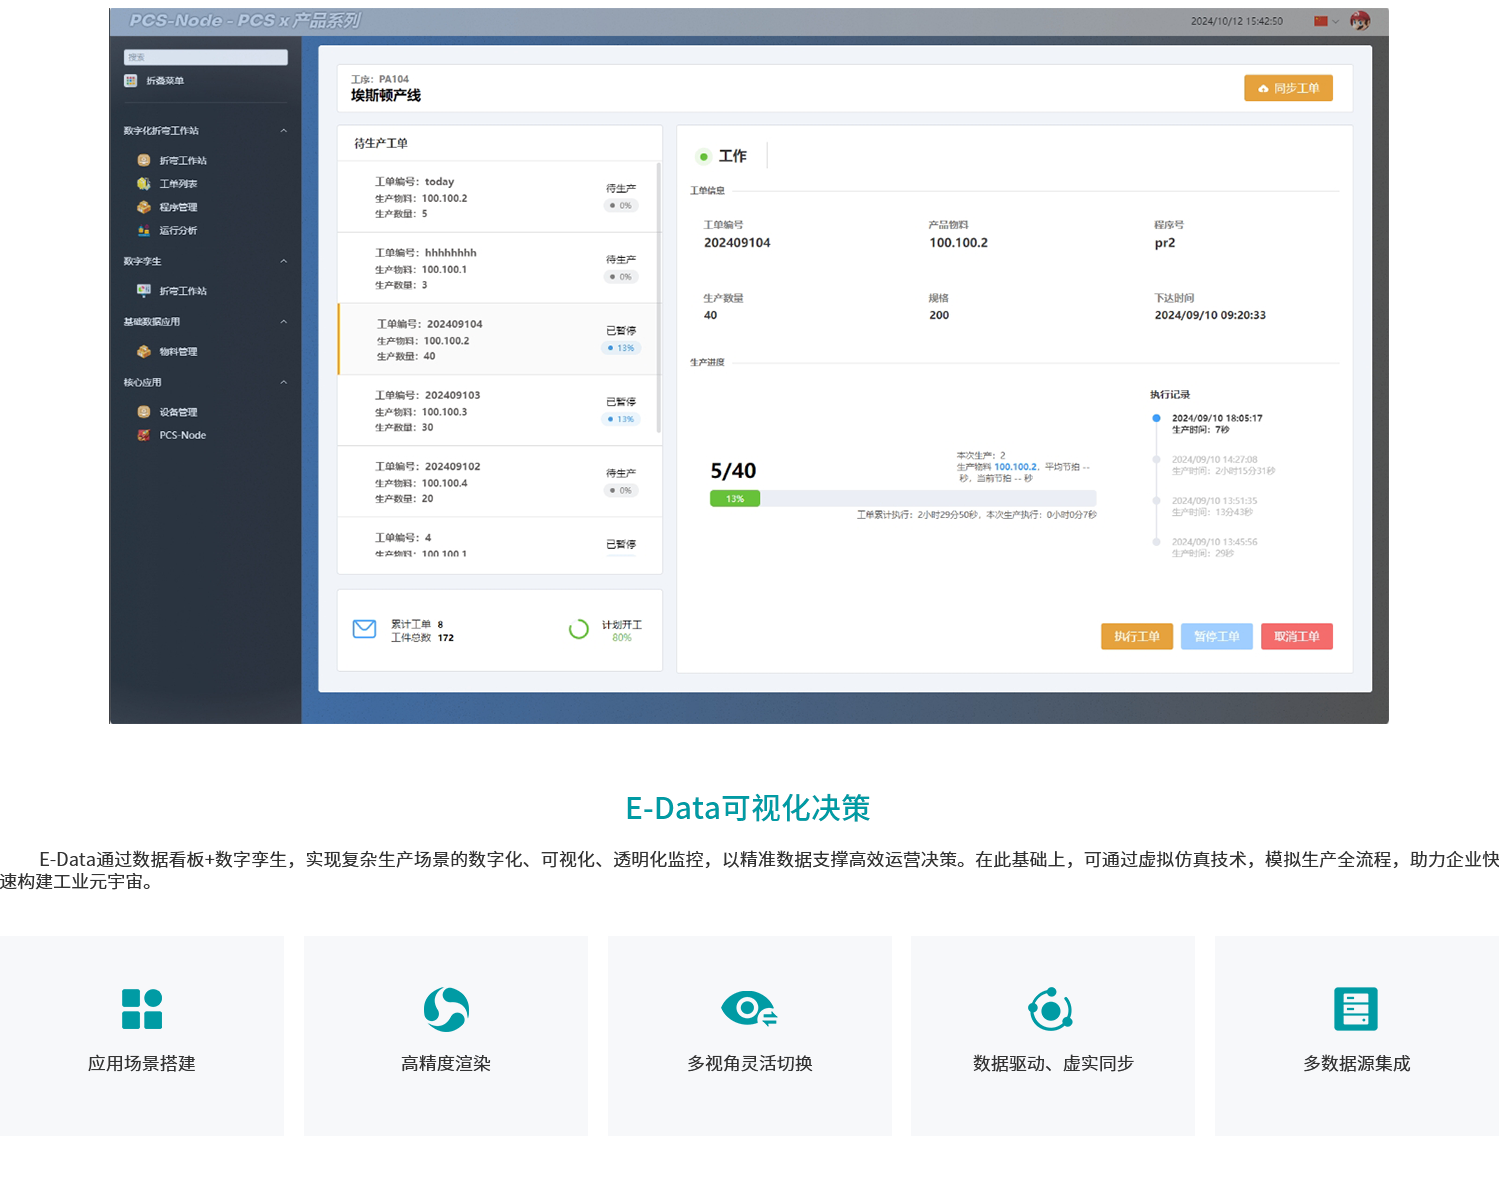Click the 设备管理 icon under 核心应用
Image resolution: width=1499 pixels, height=1200 pixels.
(x=144, y=412)
